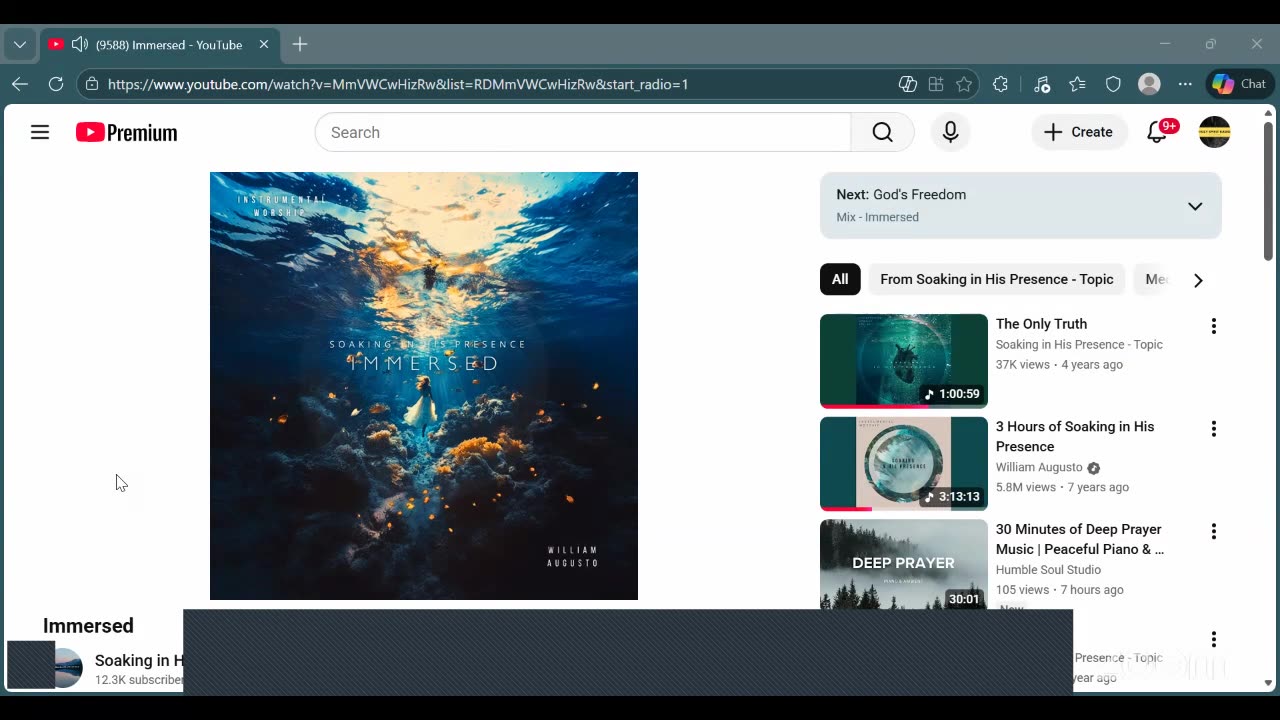
Task: Go back with the browser back arrow
Action: click(x=20, y=84)
